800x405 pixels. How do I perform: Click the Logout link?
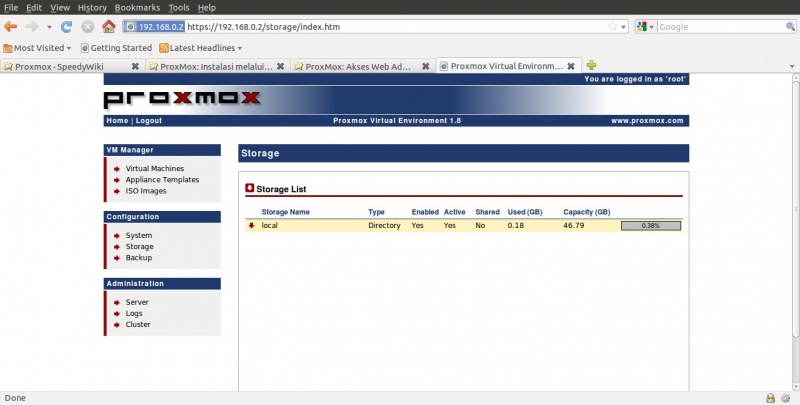[x=148, y=121]
